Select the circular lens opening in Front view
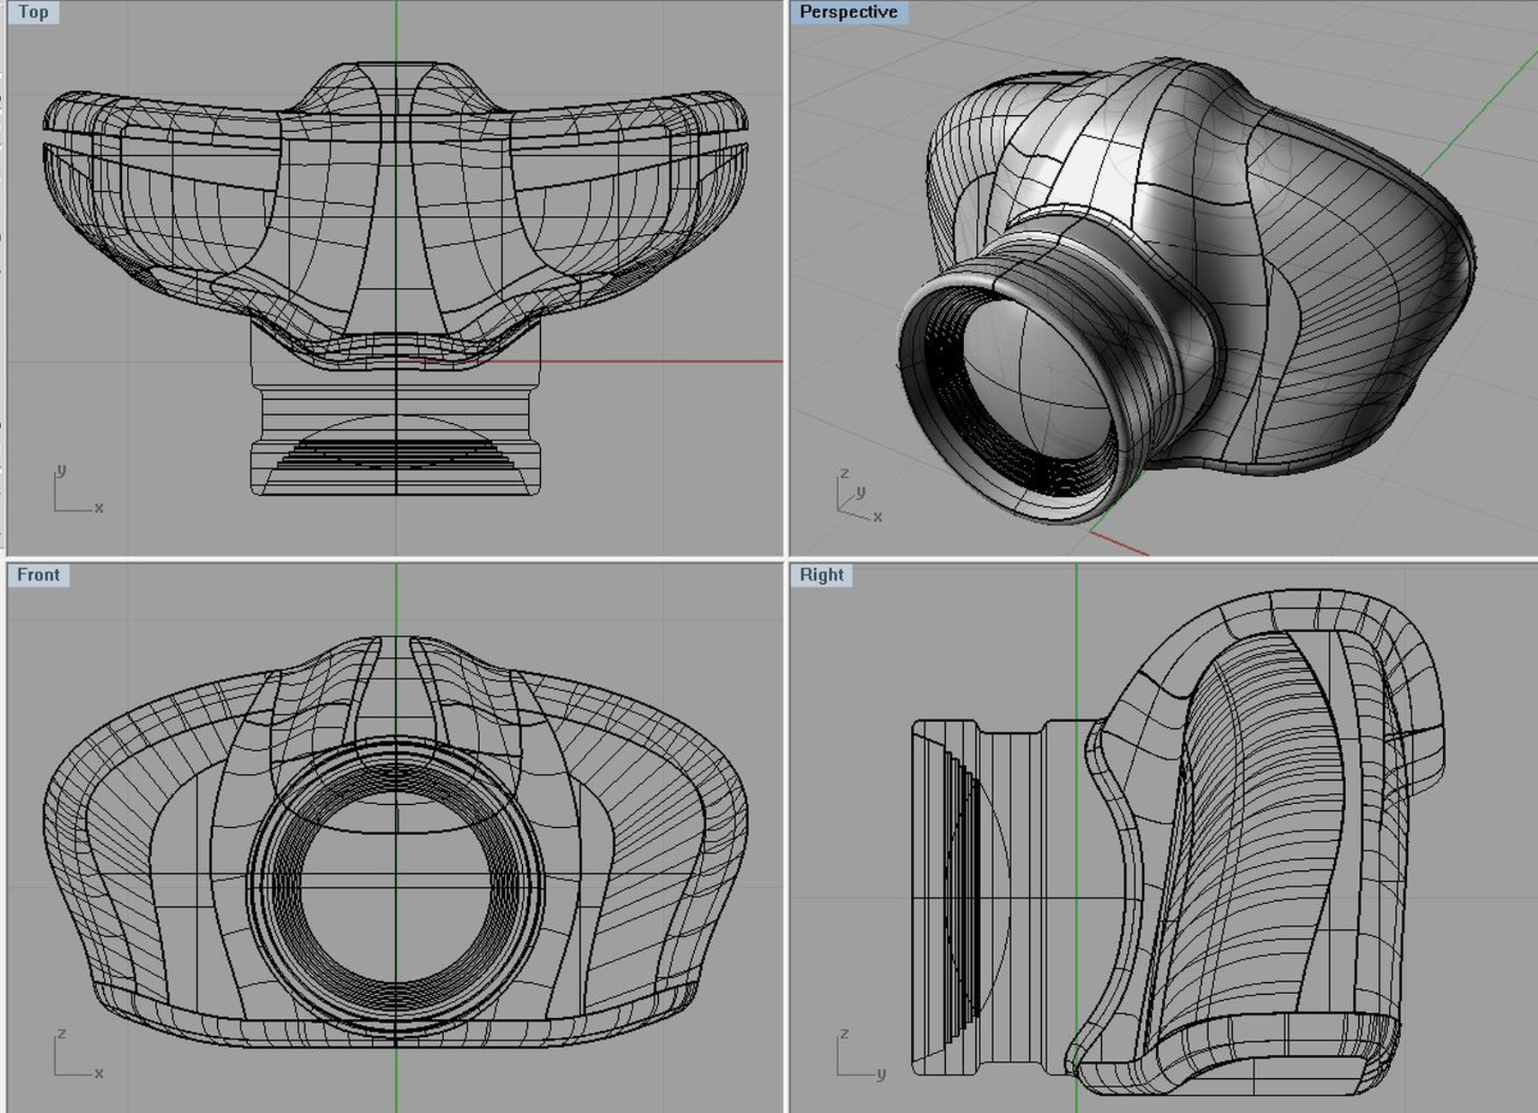The image size is (1538, 1113). click(398, 880)
